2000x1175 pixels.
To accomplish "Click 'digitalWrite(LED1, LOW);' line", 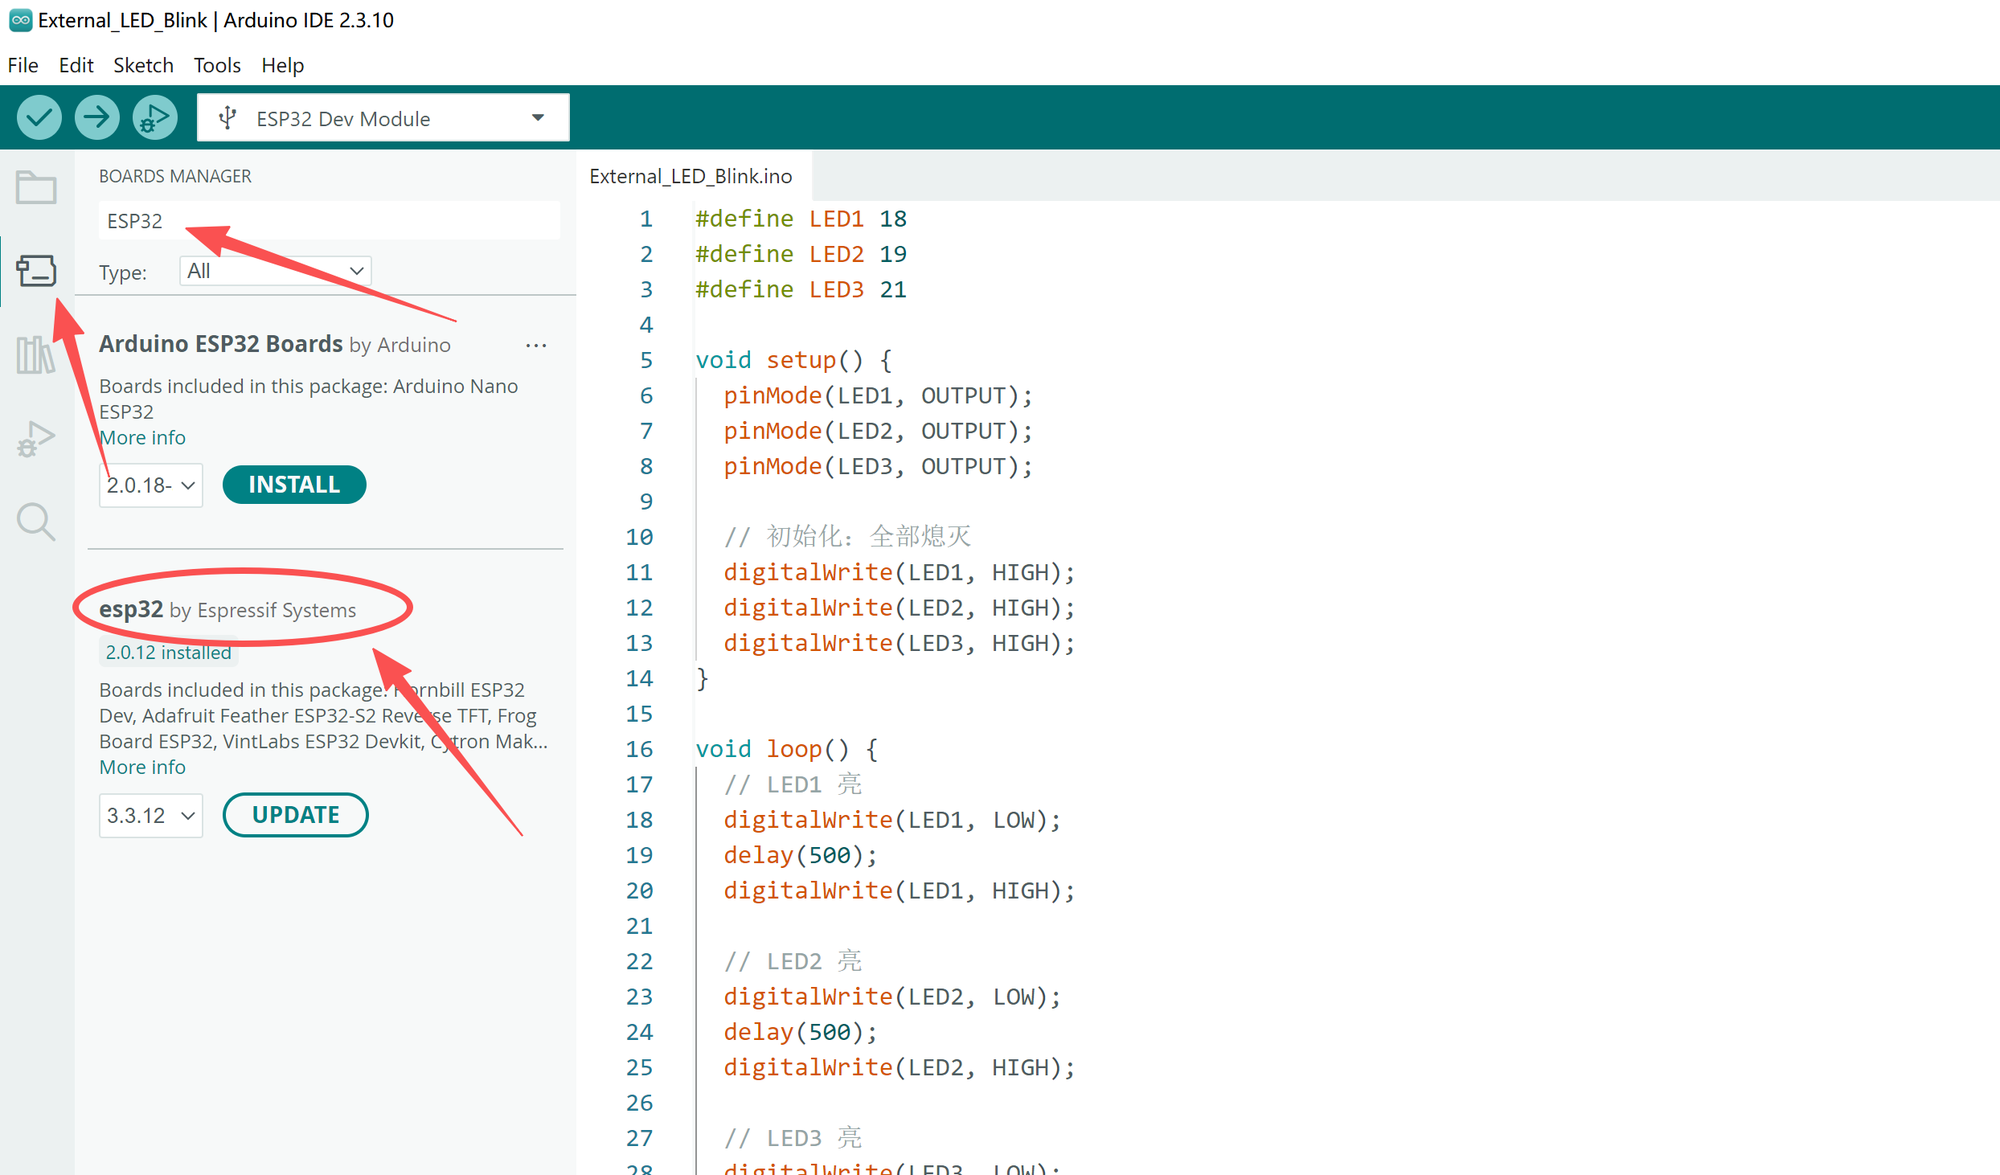I will (892, 820).
